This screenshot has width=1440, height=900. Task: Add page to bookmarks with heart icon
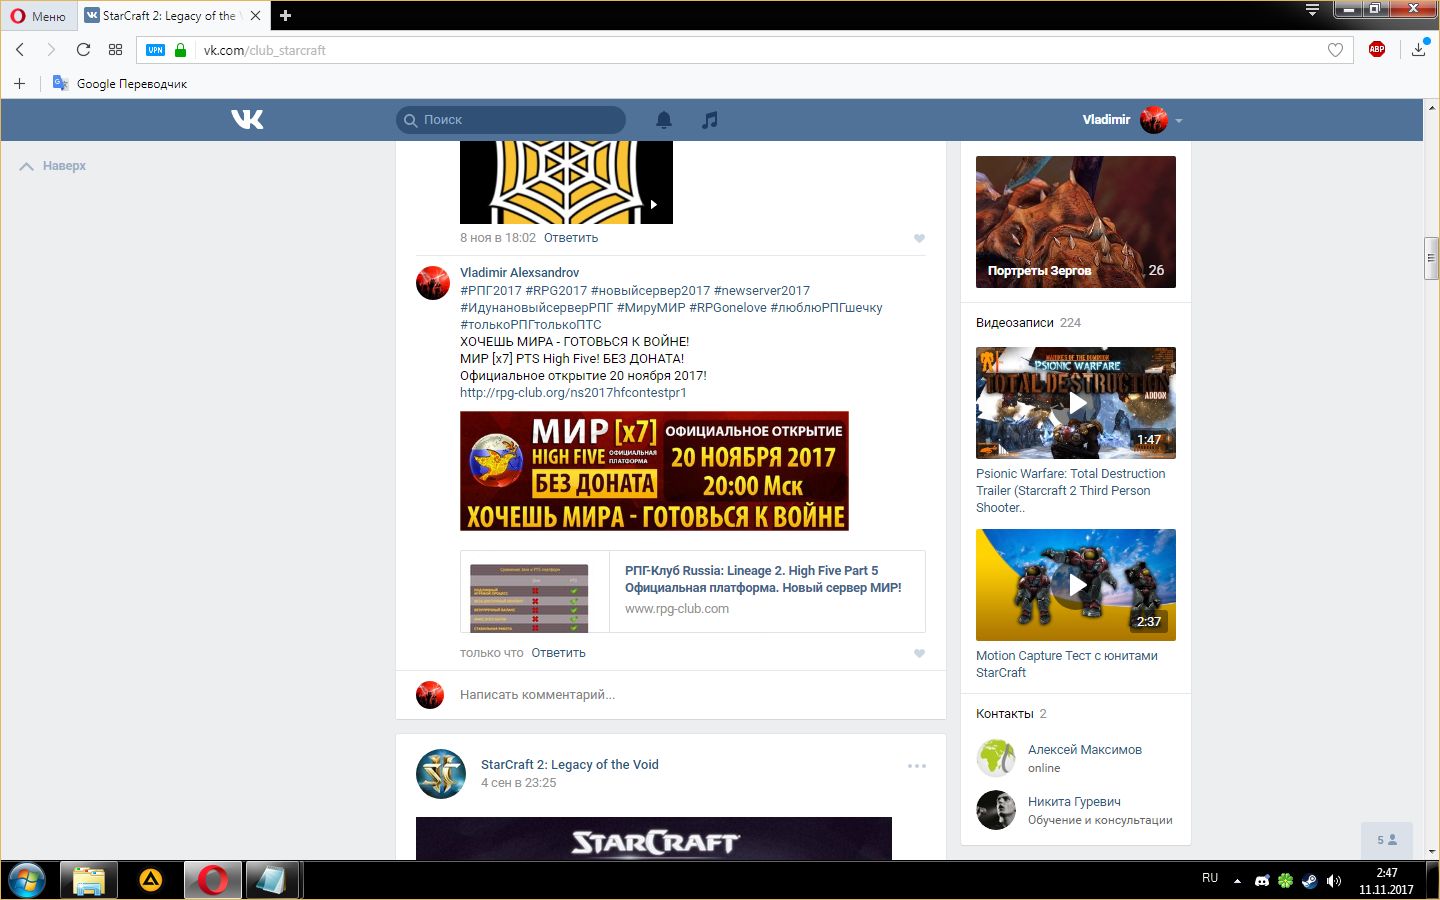1335,50
